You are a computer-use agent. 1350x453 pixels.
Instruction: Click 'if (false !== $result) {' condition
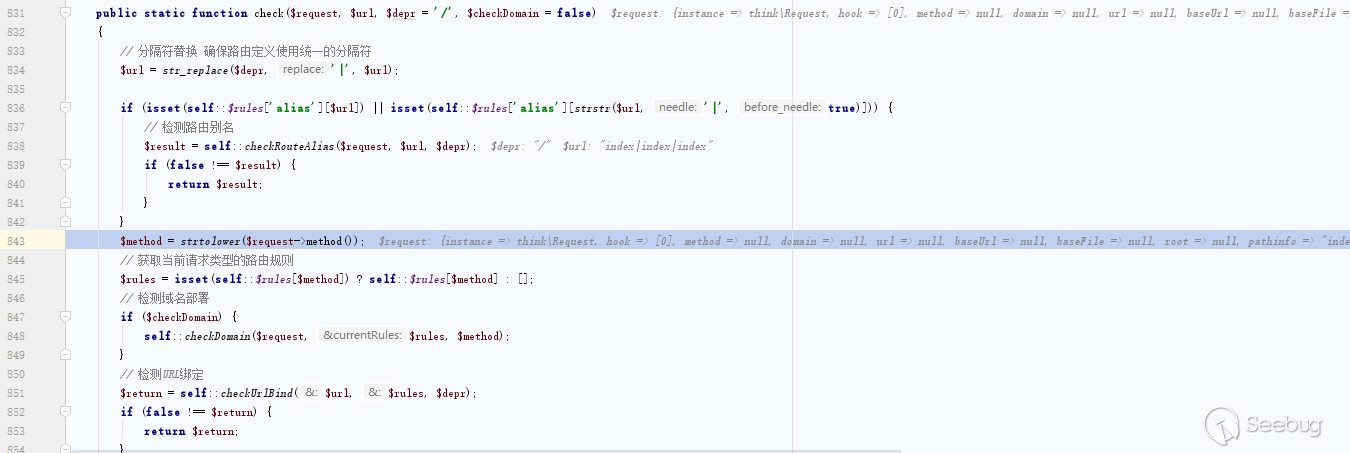220,165
